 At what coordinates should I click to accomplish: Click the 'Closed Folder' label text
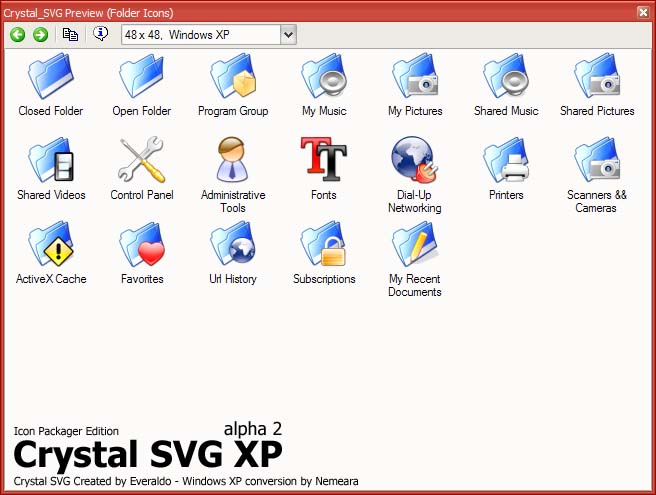pyautogui.click(x=51, y=111)
